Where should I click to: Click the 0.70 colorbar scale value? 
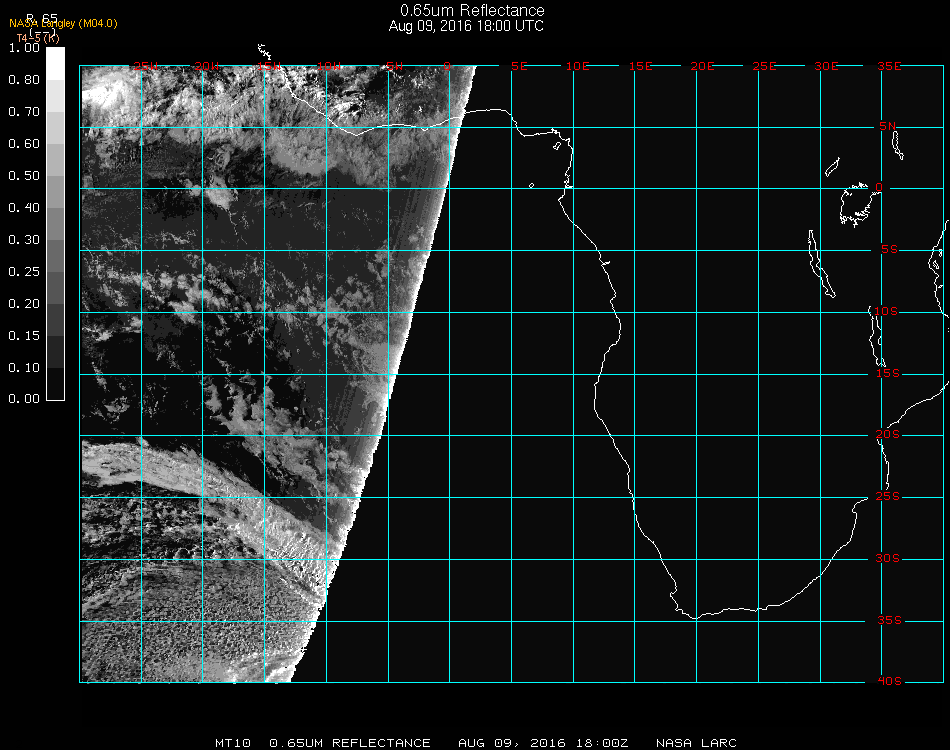point(24,112)
